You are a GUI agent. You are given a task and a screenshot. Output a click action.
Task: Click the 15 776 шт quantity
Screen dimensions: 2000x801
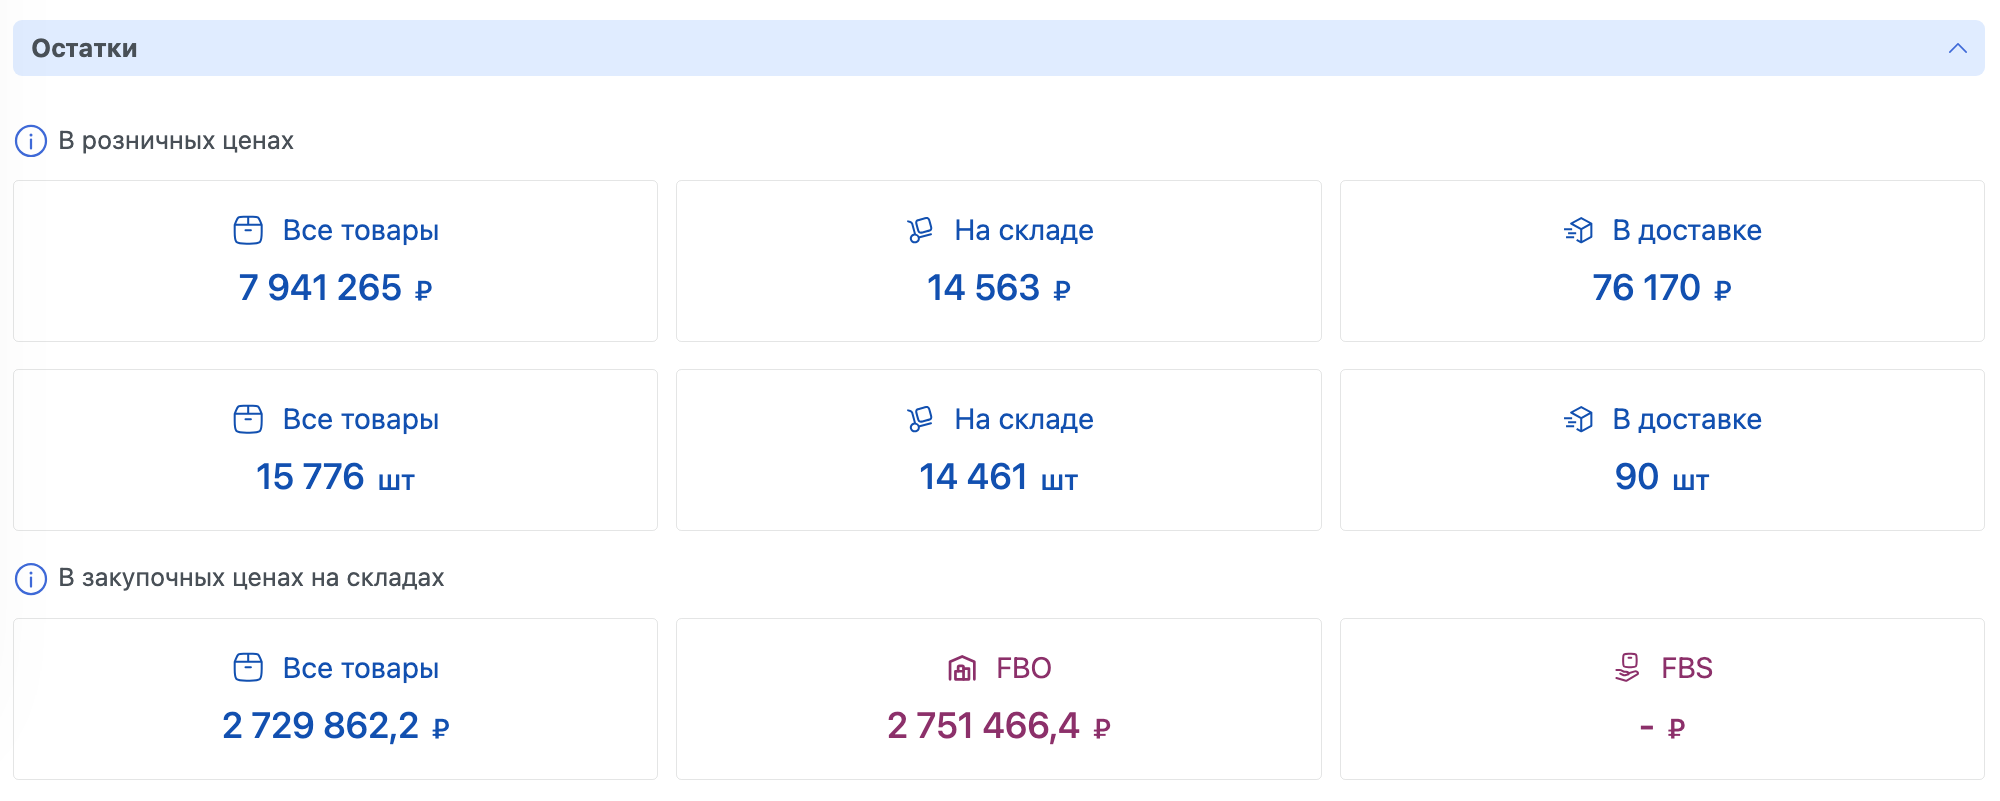(335, 477)
